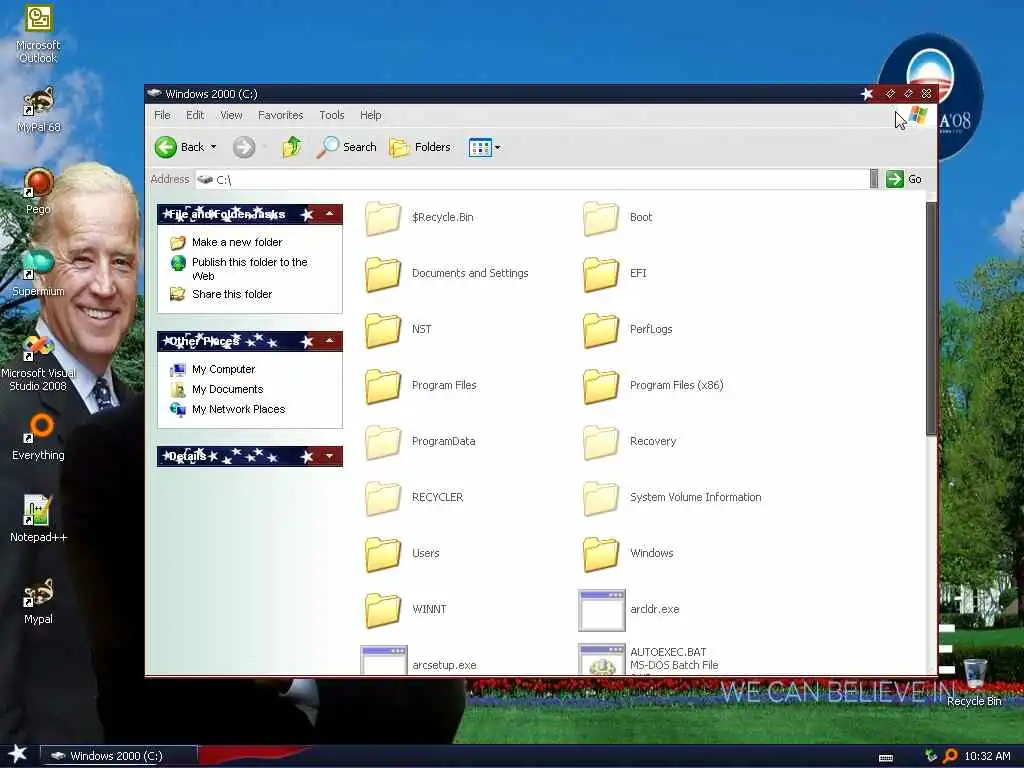Screen dimensions: 1024x768
Task: Select the NST folder icon
Action: [383, 330]
